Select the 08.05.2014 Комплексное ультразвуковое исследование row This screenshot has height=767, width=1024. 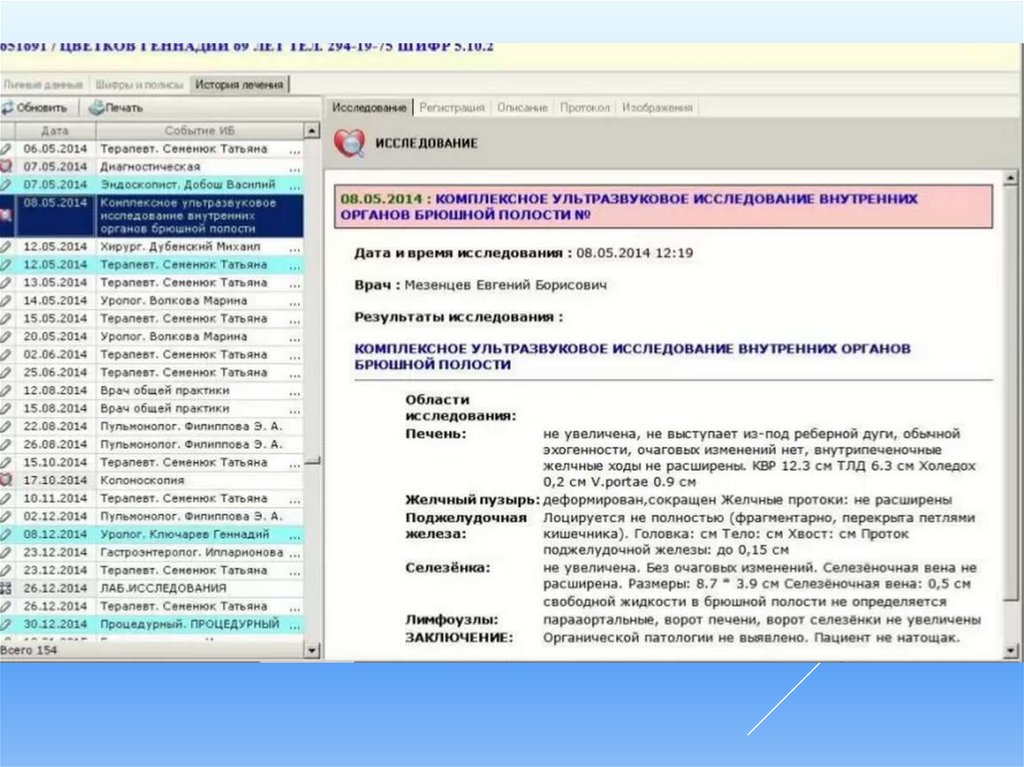(152, 216)
